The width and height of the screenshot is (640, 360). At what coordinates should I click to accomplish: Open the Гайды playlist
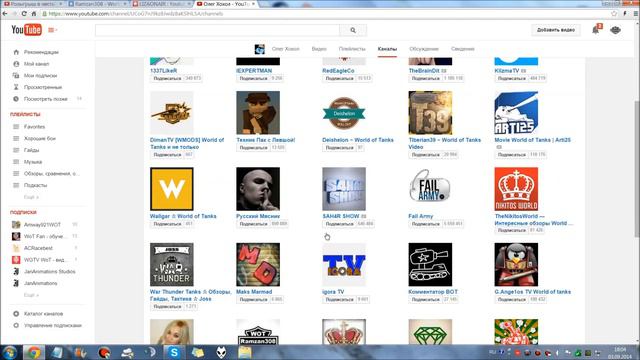tap(31, 150)
